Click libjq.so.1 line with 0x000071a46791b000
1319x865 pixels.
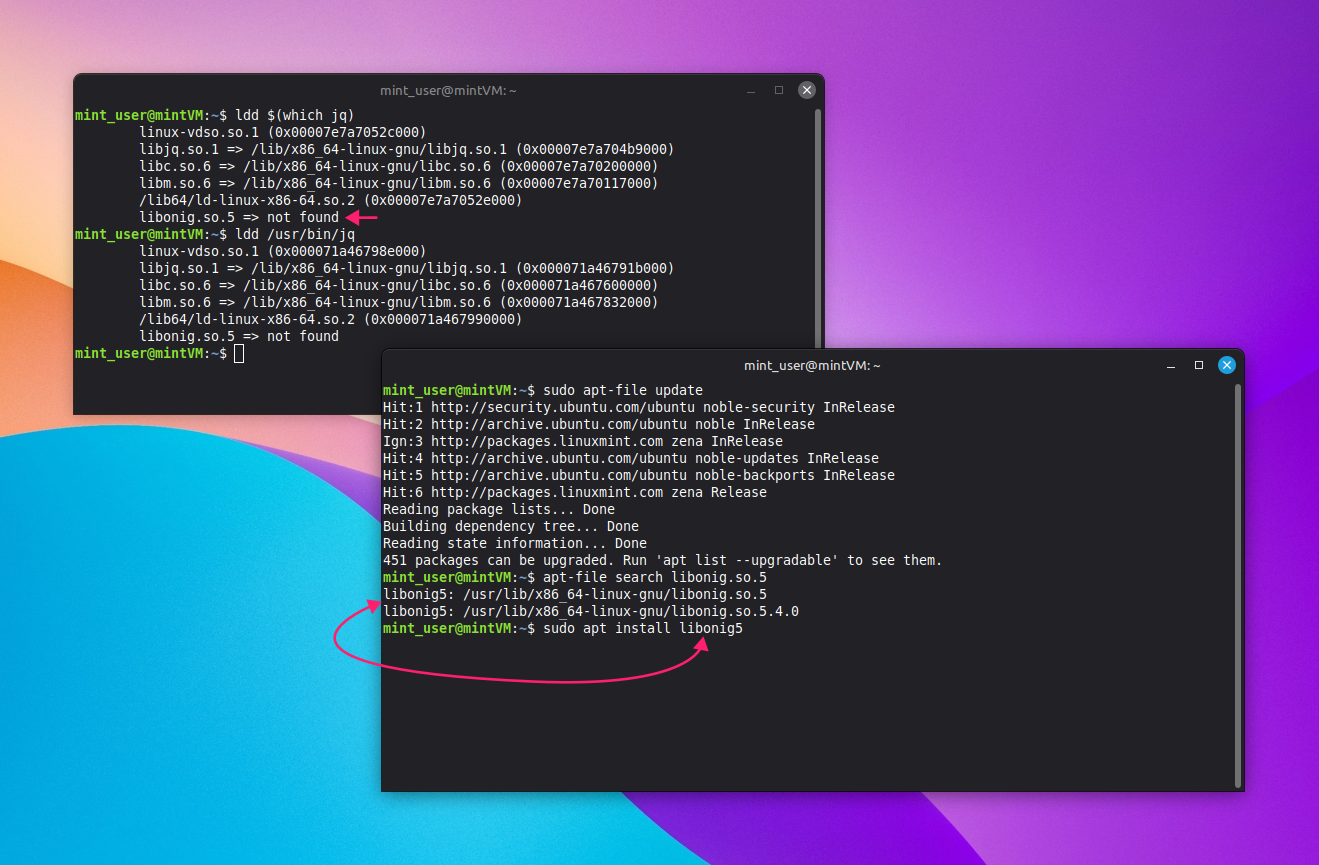tap(407, 268)
